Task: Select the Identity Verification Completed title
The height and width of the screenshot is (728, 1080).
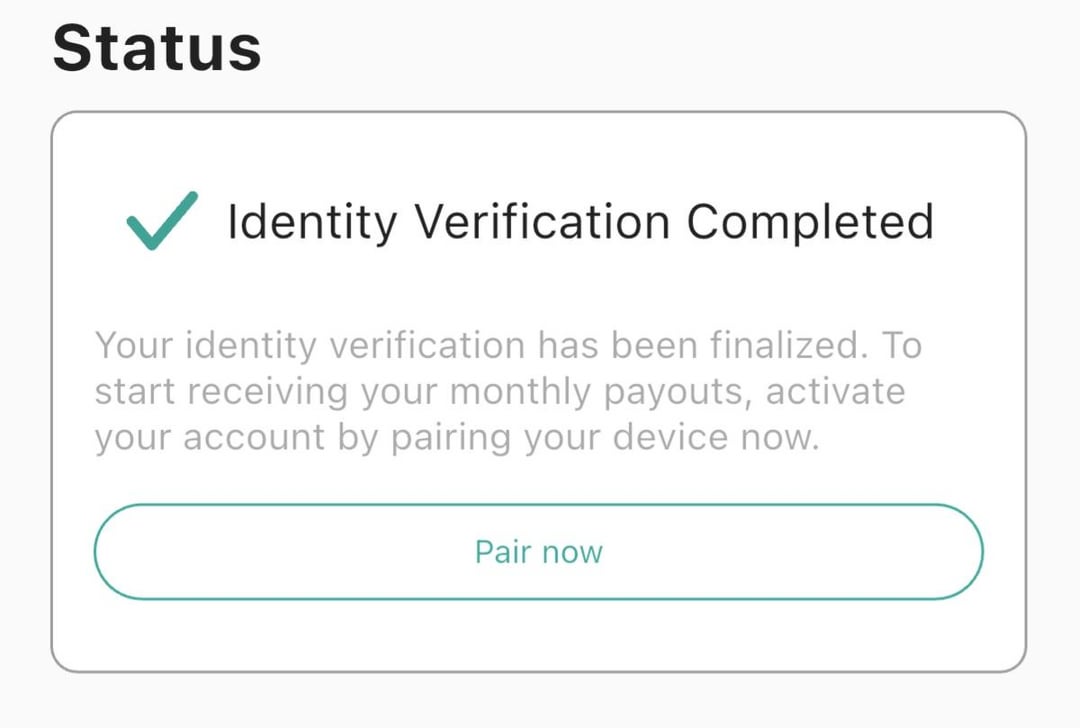Action: (x=580, y=222)
